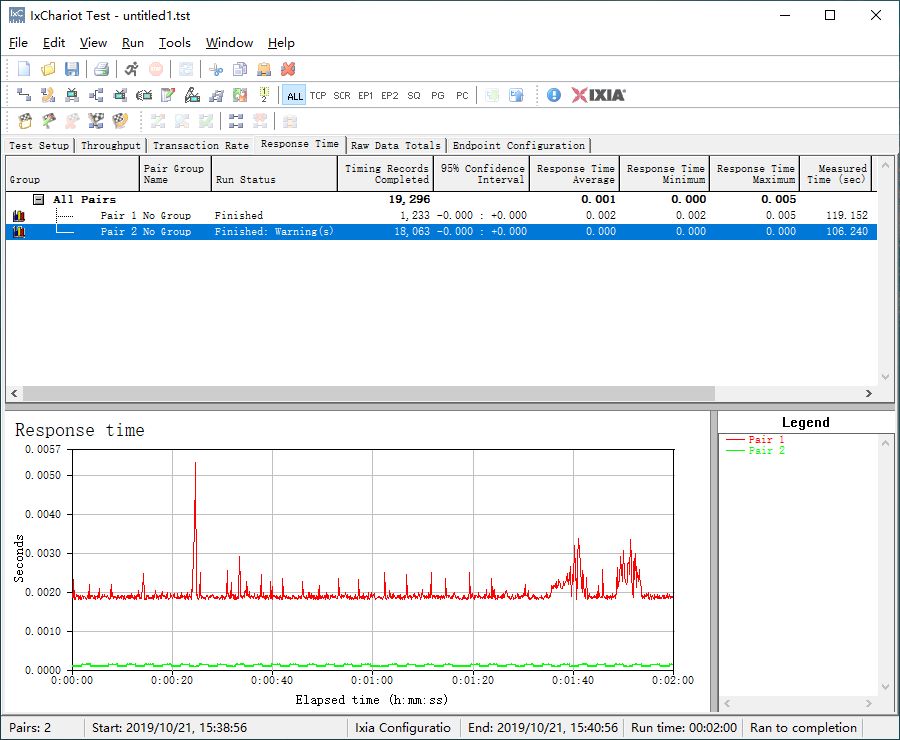
Task: Toggle the ALL filter button
Action: click(x=294, y=95)
